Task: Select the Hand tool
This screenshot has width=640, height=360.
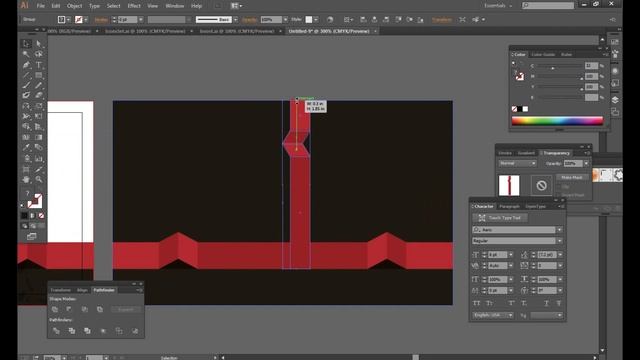Action: [x=27, y=179]
